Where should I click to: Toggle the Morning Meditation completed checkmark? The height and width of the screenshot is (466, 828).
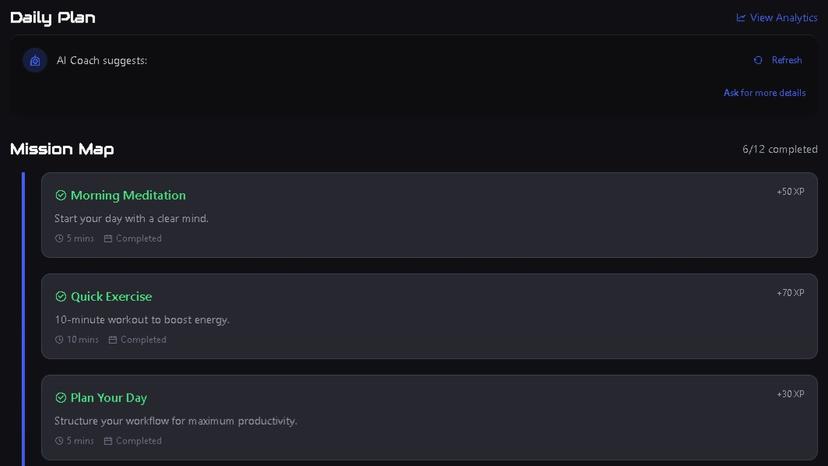[61, 196]
